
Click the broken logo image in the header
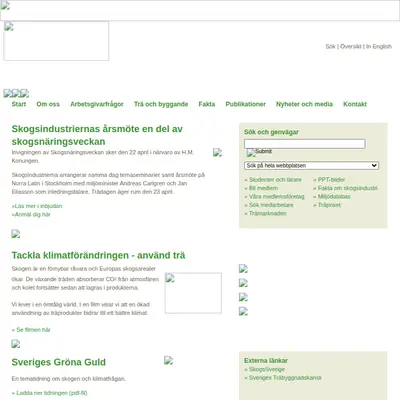[x=56, y=41]
